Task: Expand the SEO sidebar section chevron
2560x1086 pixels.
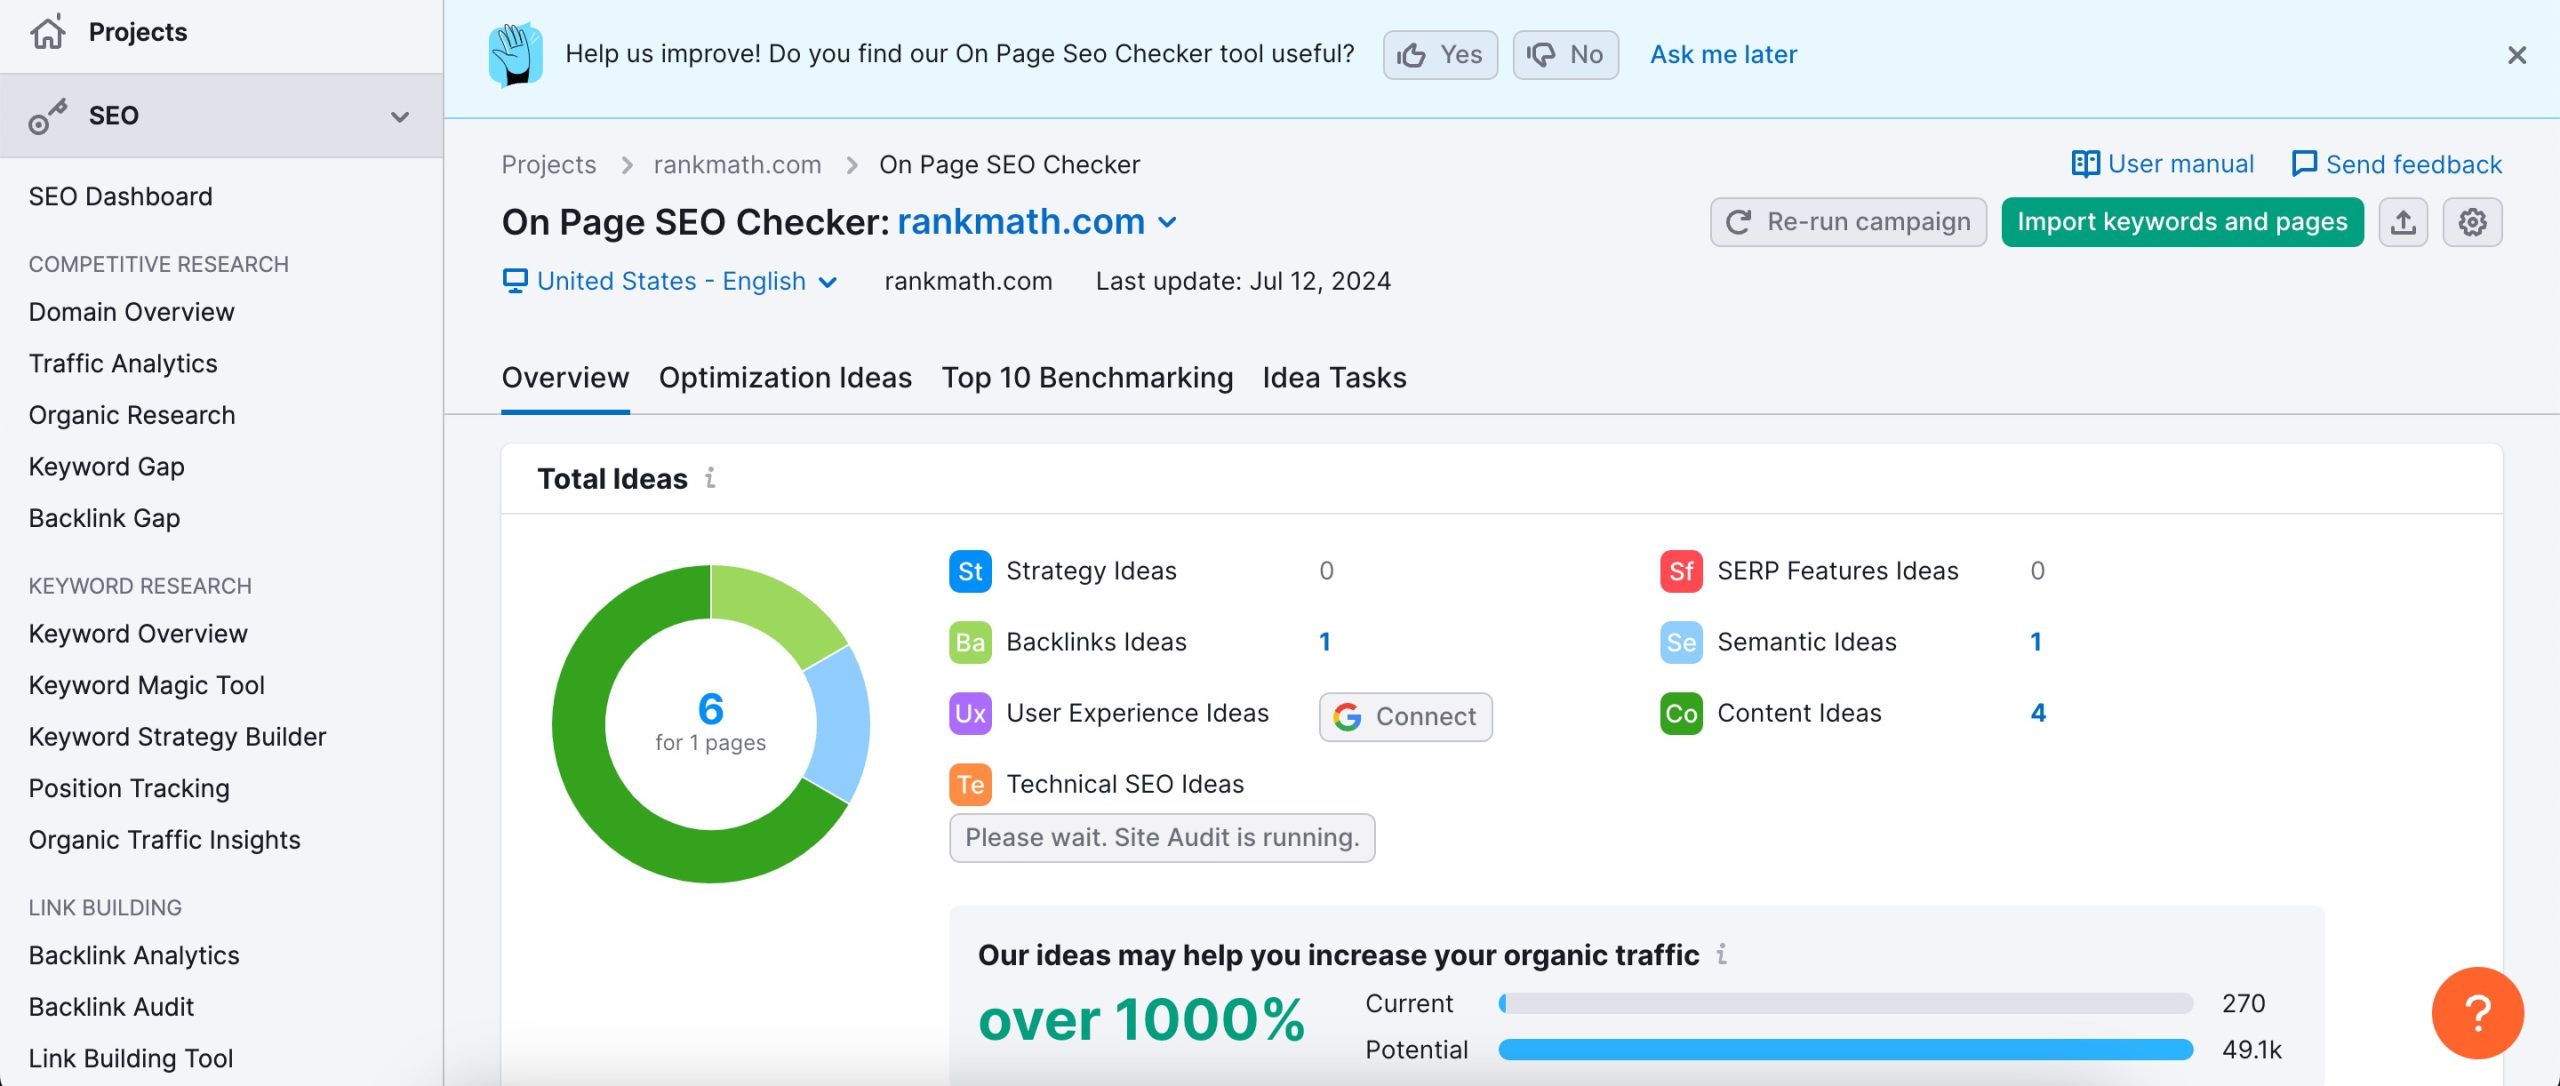Action: [400, 116]
